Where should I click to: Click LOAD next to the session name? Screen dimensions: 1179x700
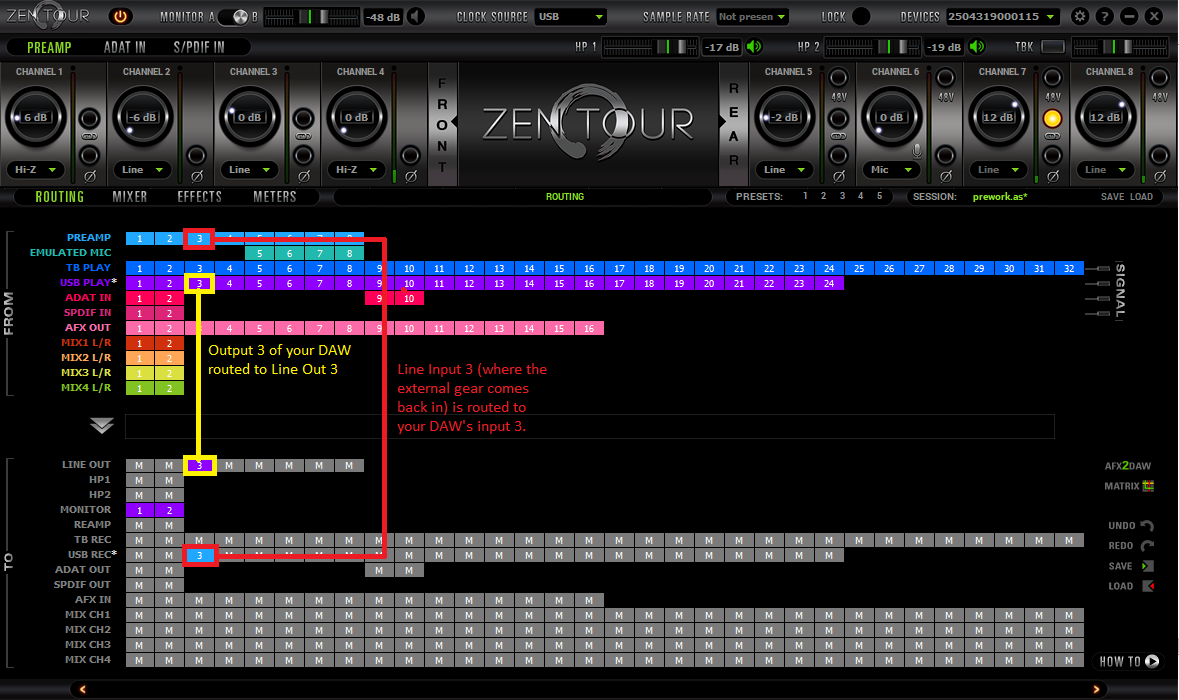click(x=1141, y=197)
